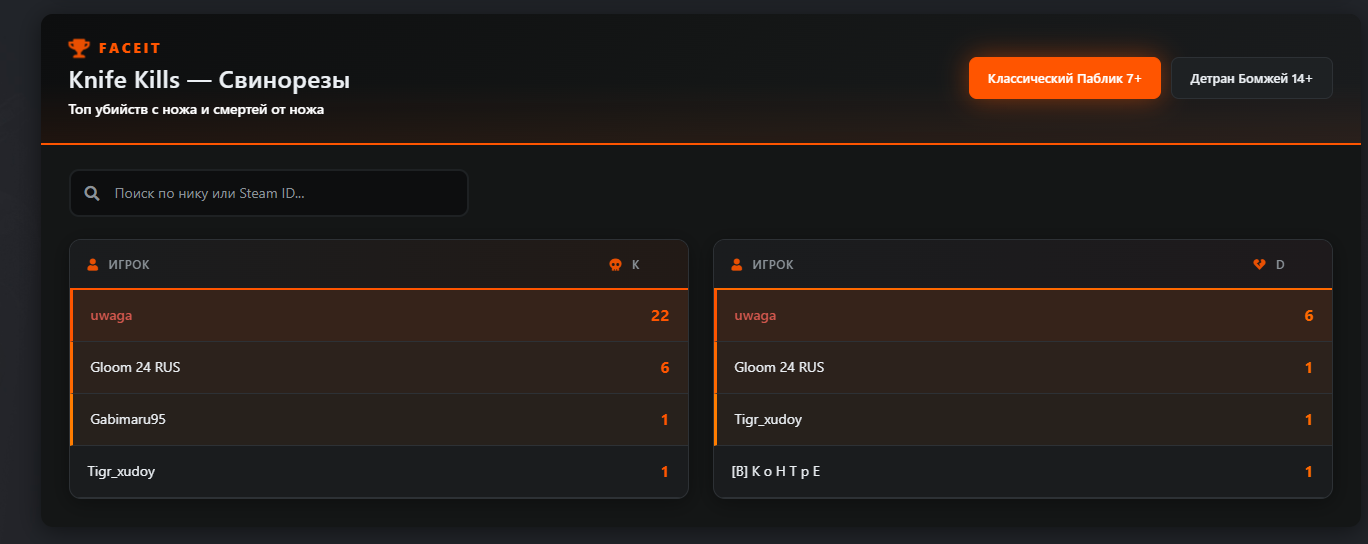Click the FACEIT trophy icon
The height and width of the screenshot is (544, 1368).
(79, 48)
